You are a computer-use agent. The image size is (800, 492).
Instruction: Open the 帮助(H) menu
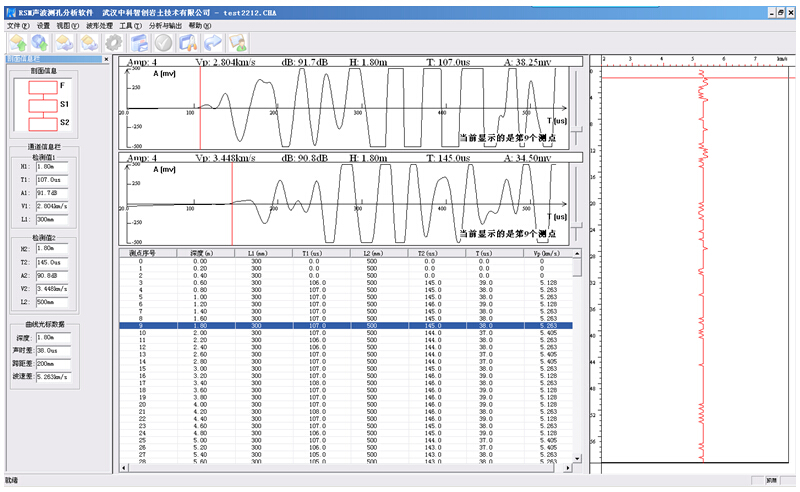coord(200,25)
